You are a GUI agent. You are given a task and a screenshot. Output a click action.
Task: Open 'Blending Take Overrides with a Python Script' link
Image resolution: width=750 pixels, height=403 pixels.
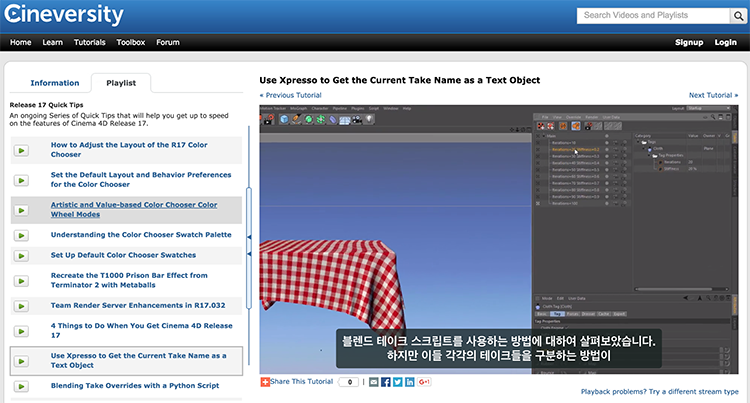[x=135, y=386]
